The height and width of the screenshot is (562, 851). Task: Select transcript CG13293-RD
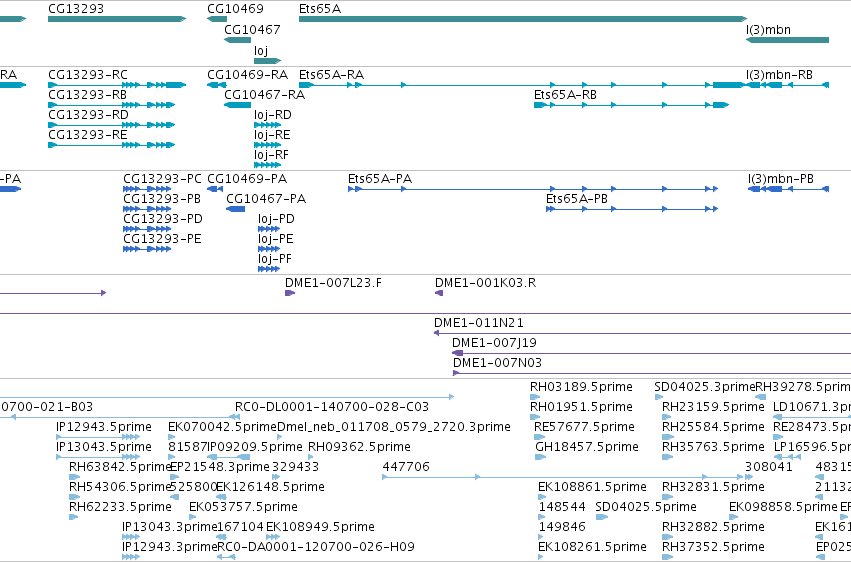tap(88, 114)
